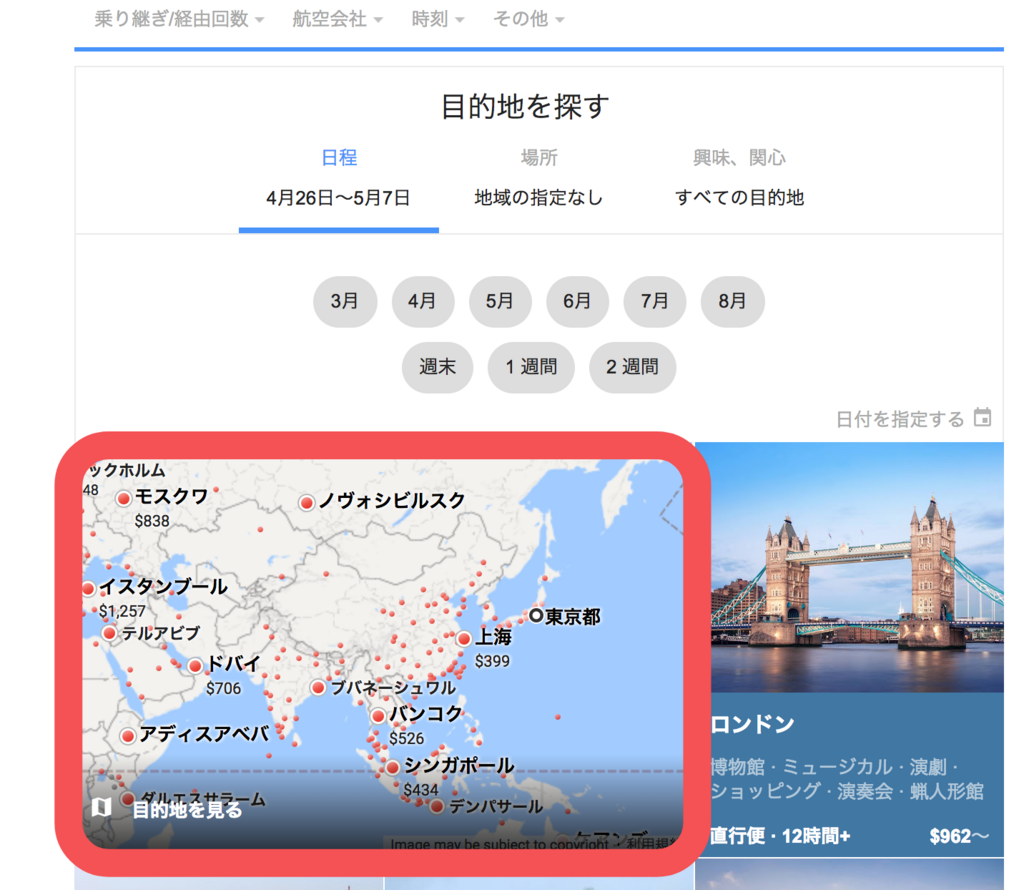Open the 時刻 filter dropdown
This screenshot has height=890, width=1024.
click(x=438, y=19)
